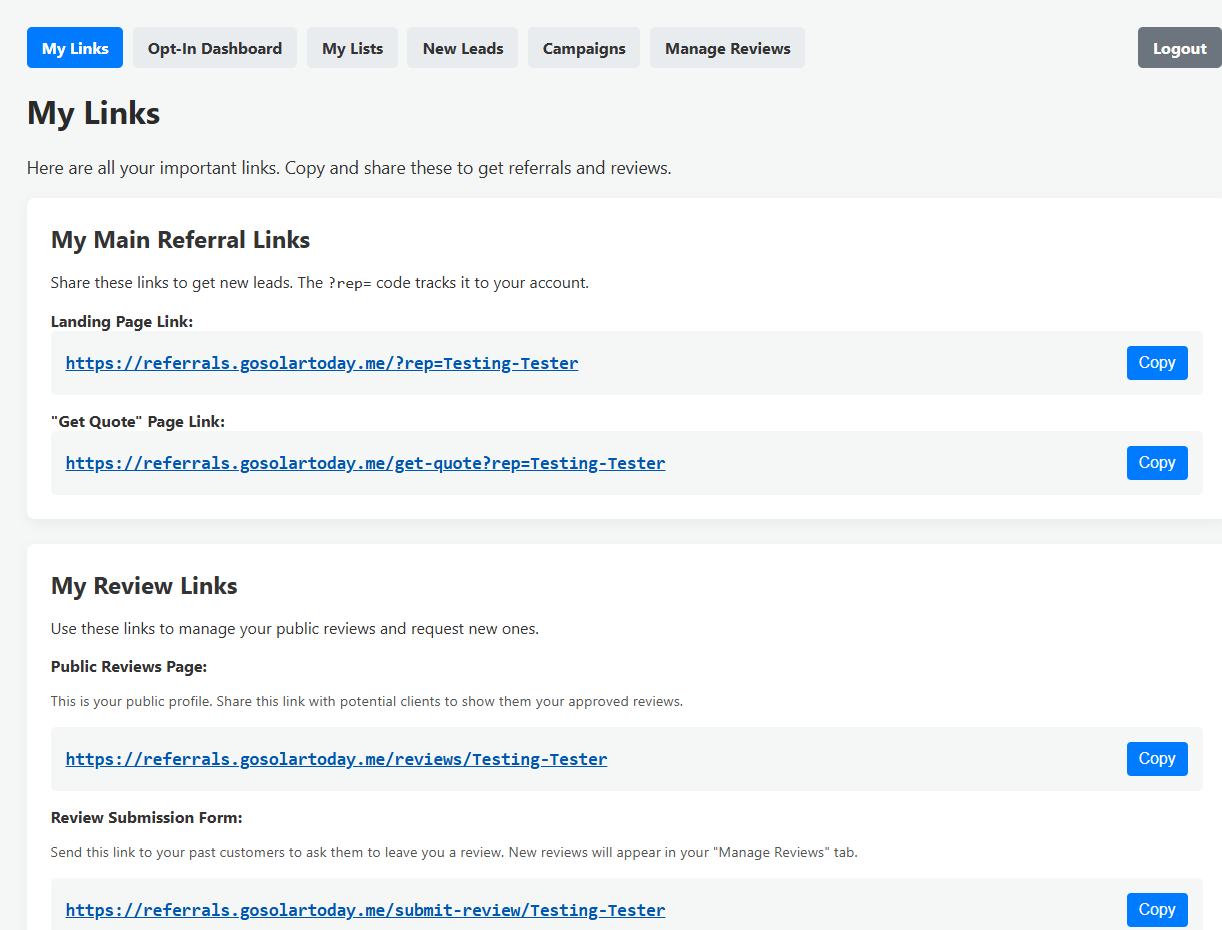Image resolution: width=1222 pixels, height=930 pixels.
Task: Switch to the Opt-In Dashboard tab
Action: [214, 47]
